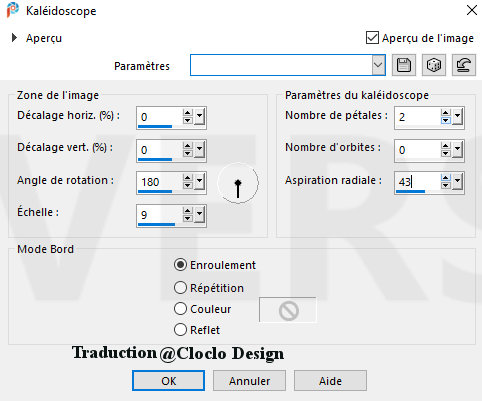Increase Aspiration radiale with up arrow
Viewport: 482px width, 401px height.
446,178
